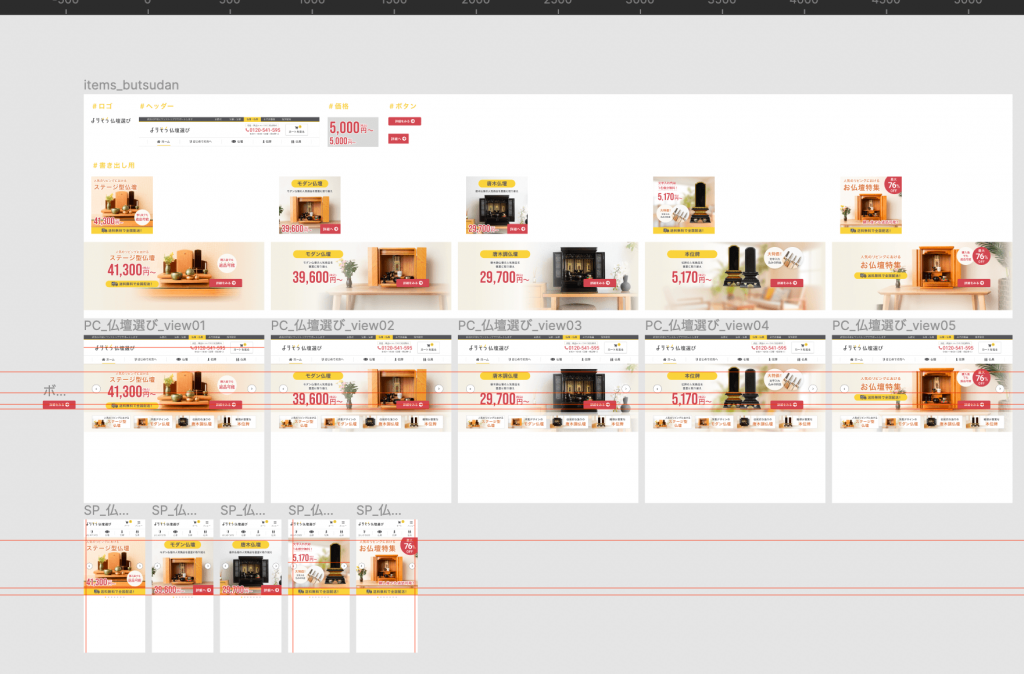This screenshot has height=674, width=1024.
Task: Select the wide 5,170円 本位牌 banner
Action: [x=735, y=276]
